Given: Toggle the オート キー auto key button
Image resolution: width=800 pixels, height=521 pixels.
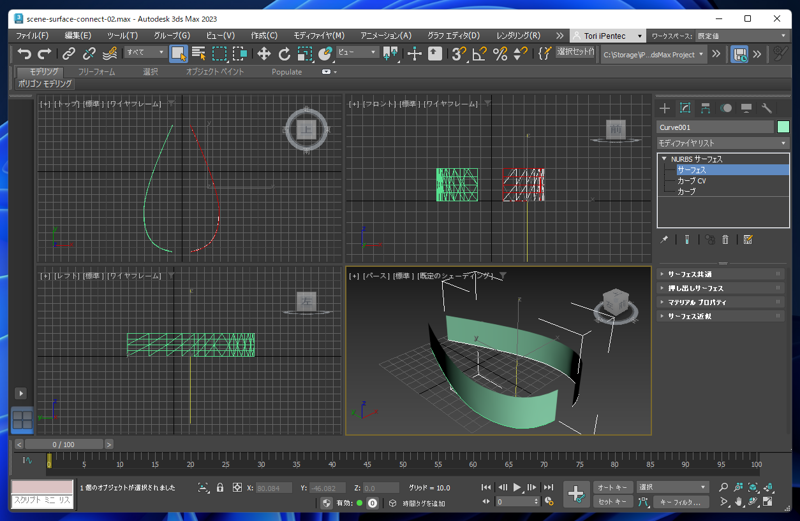Looking at the screenshot, I should click(613, 488).
